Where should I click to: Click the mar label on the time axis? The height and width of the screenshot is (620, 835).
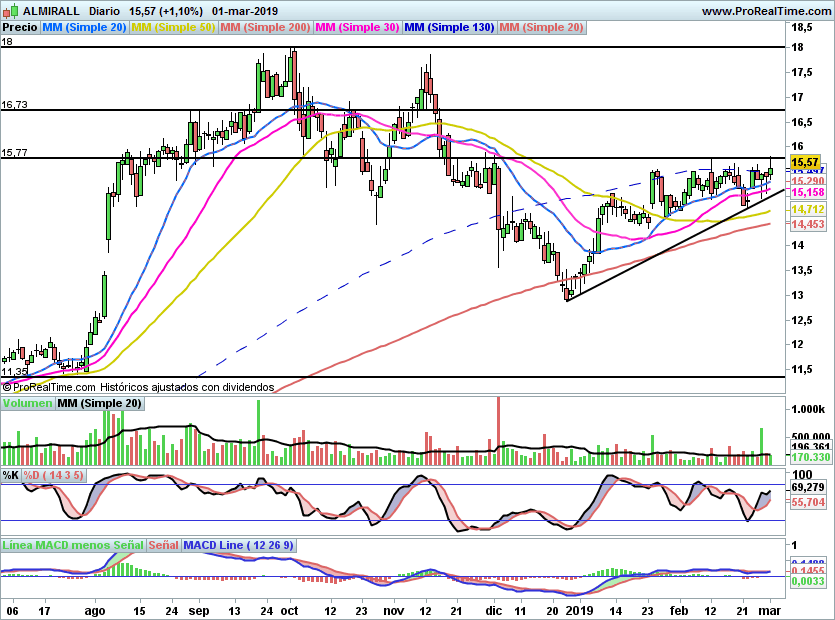pyautogui.click(x=769, y=610)
